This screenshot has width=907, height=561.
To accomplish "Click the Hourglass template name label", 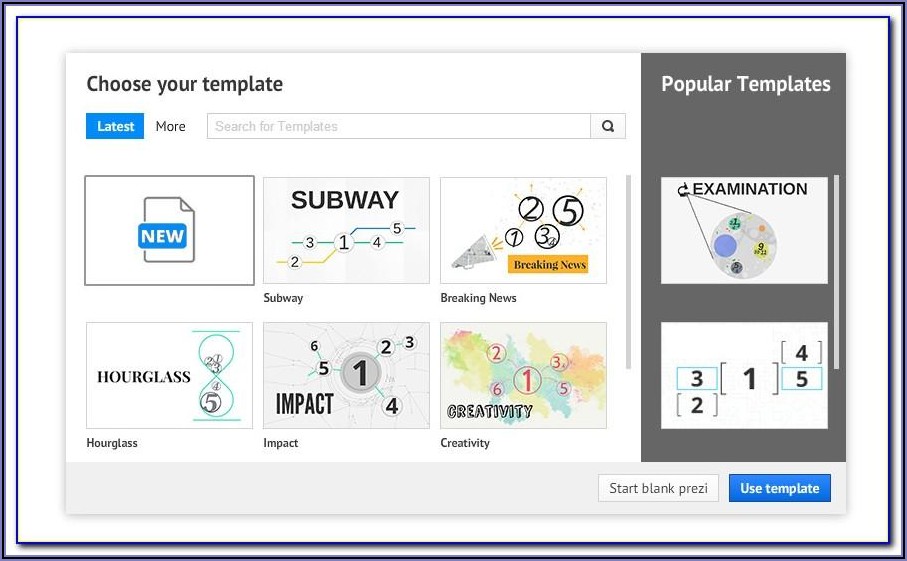I will pos(112,443).
